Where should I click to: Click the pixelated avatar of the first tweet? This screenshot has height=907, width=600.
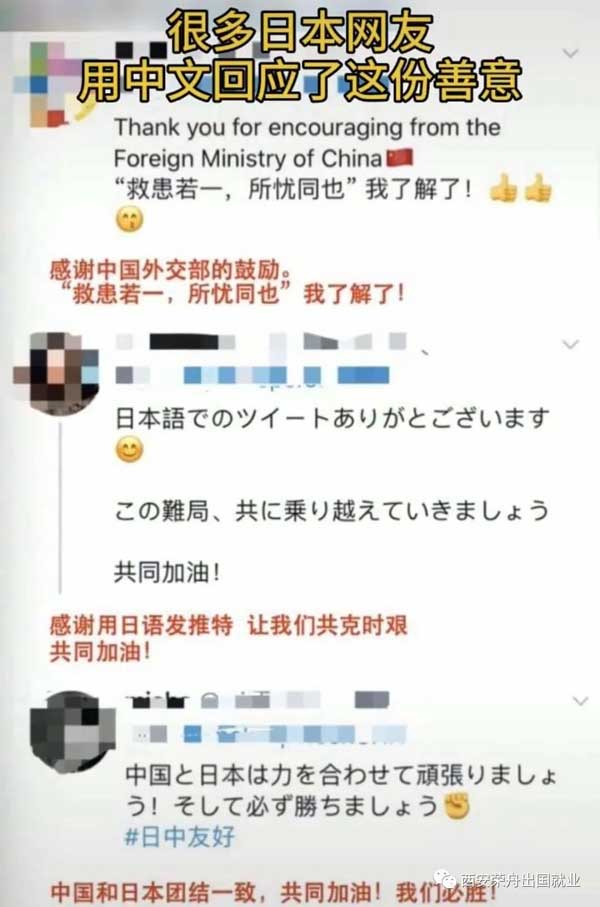tap(47, 85)
